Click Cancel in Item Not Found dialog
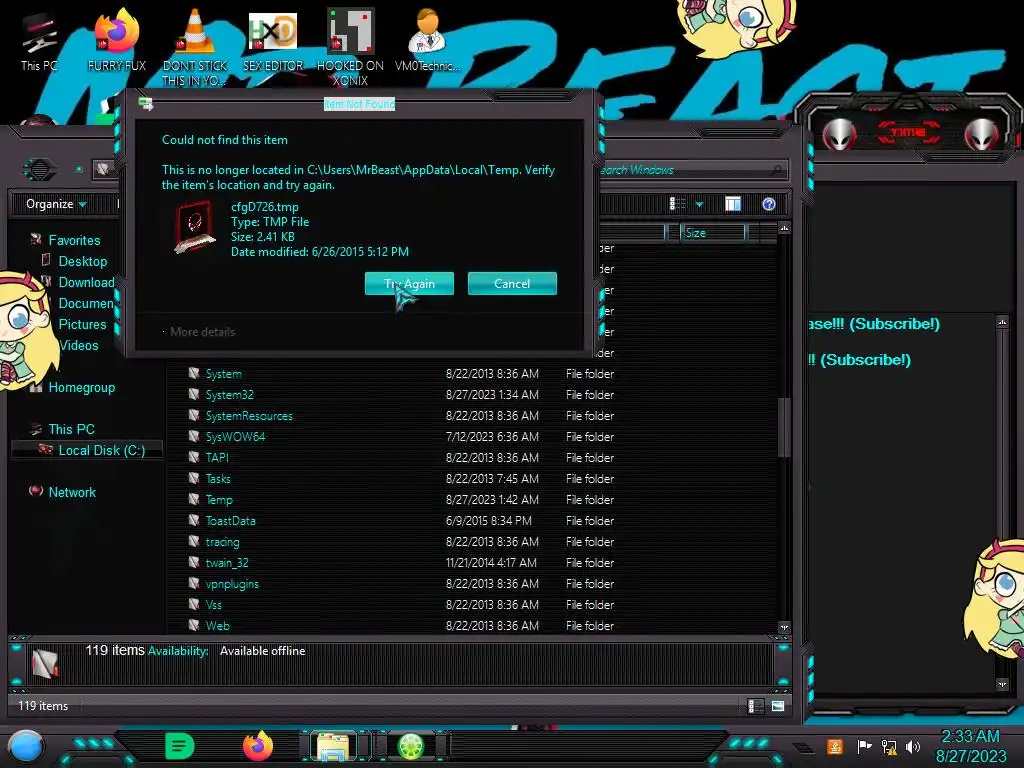 tap(512, 283)
